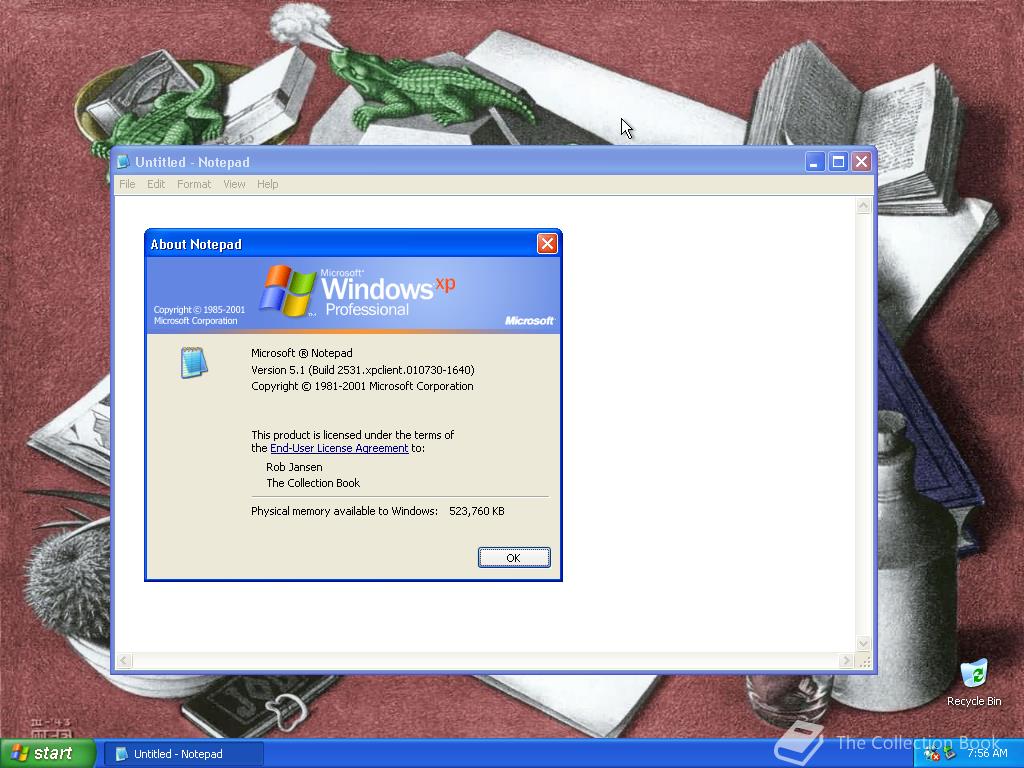Click OK in About Notepad dialog
Image resolution: width=1024 pixels, height=768 pixels.
tap(514, 558)
